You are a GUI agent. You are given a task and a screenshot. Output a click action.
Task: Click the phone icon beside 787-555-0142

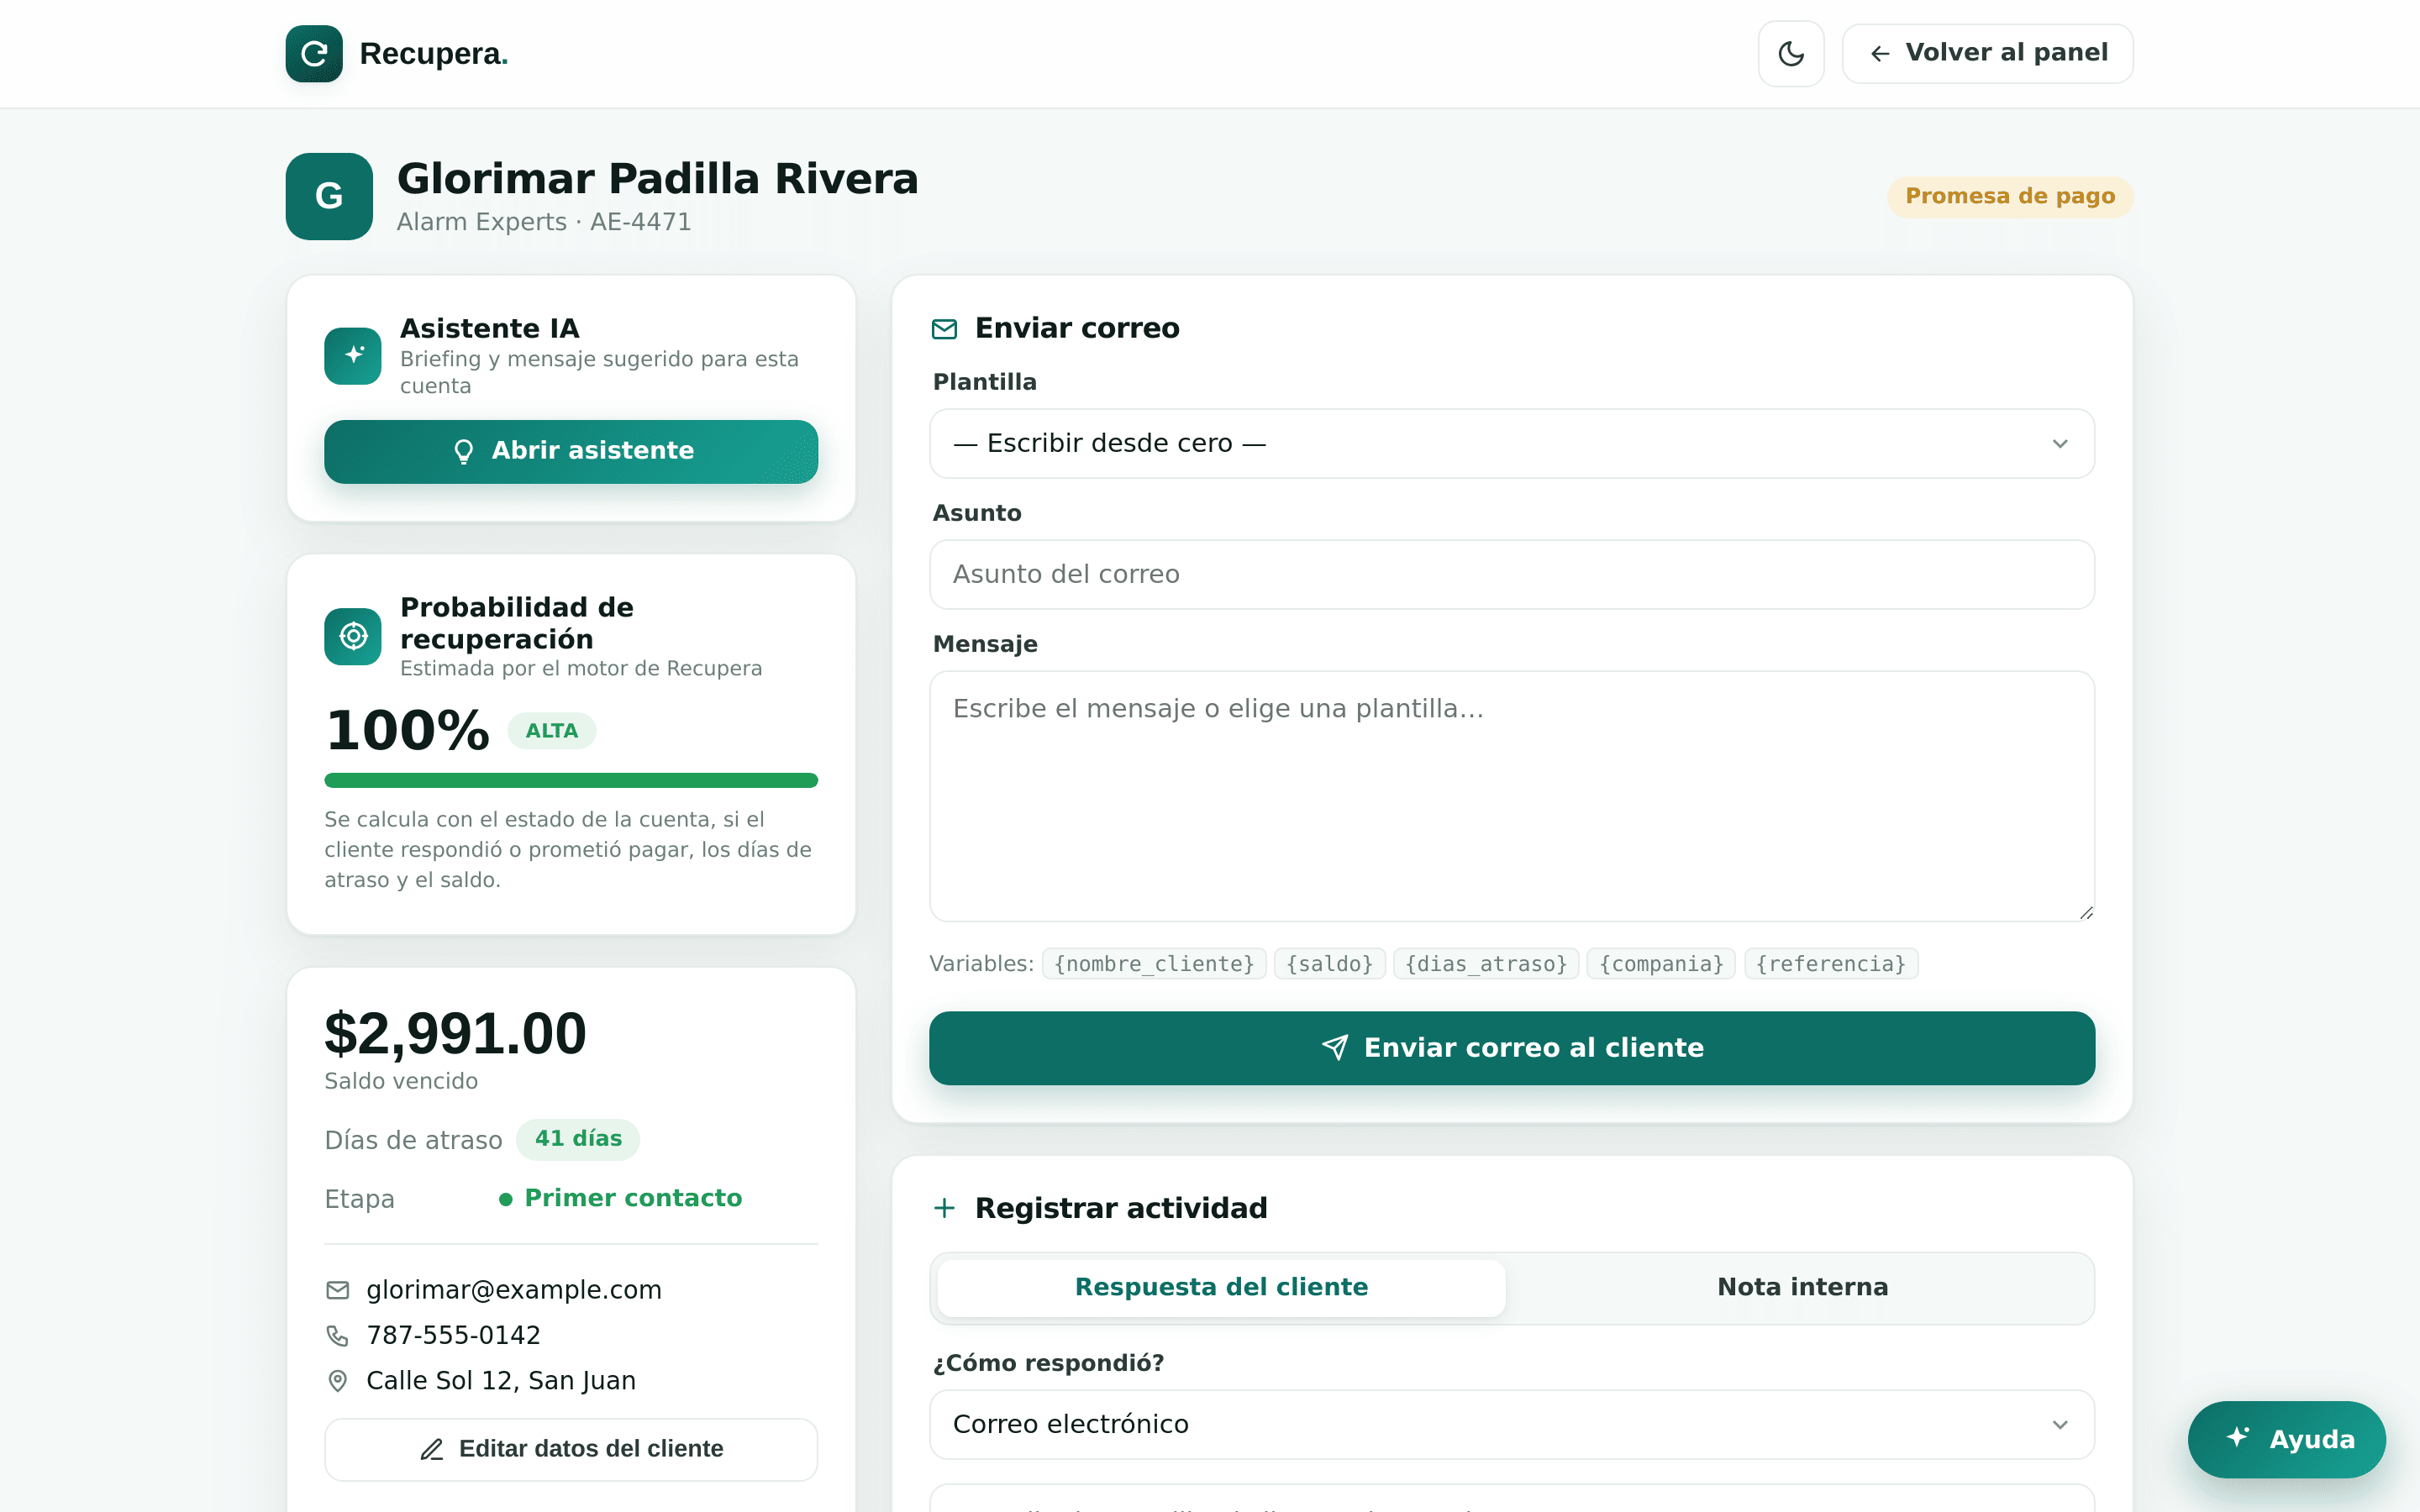tap(338, 1336)
